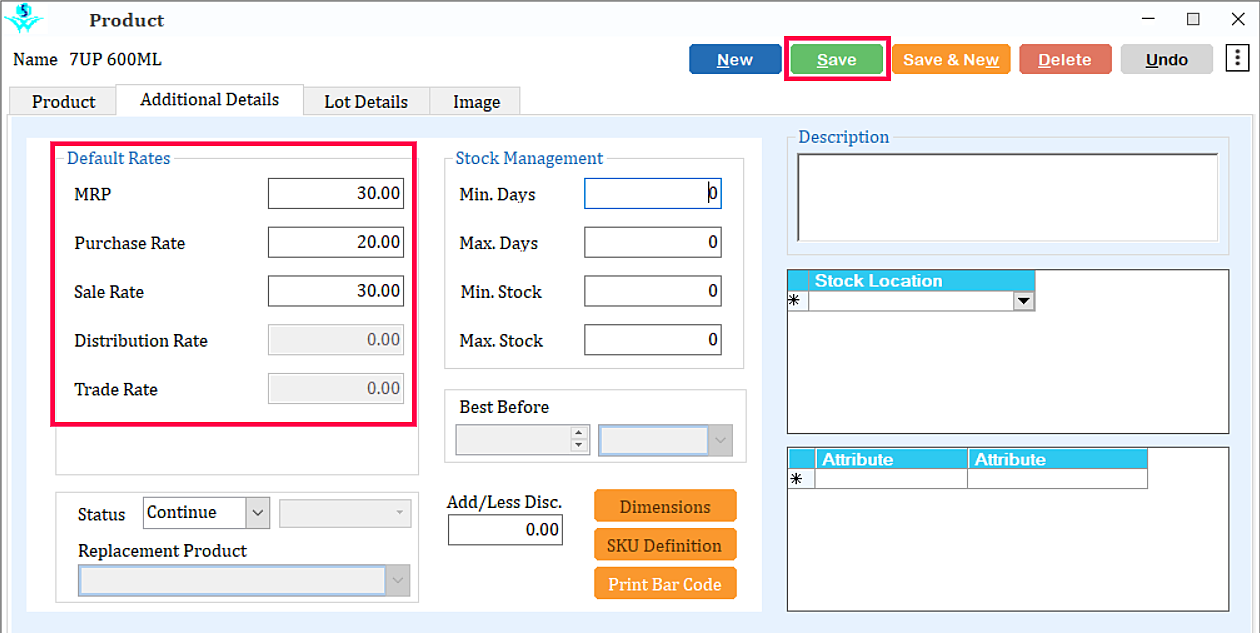1260x633 pixels.
Task: Click the Attribute grid new row asterisk
Action: 797,479
